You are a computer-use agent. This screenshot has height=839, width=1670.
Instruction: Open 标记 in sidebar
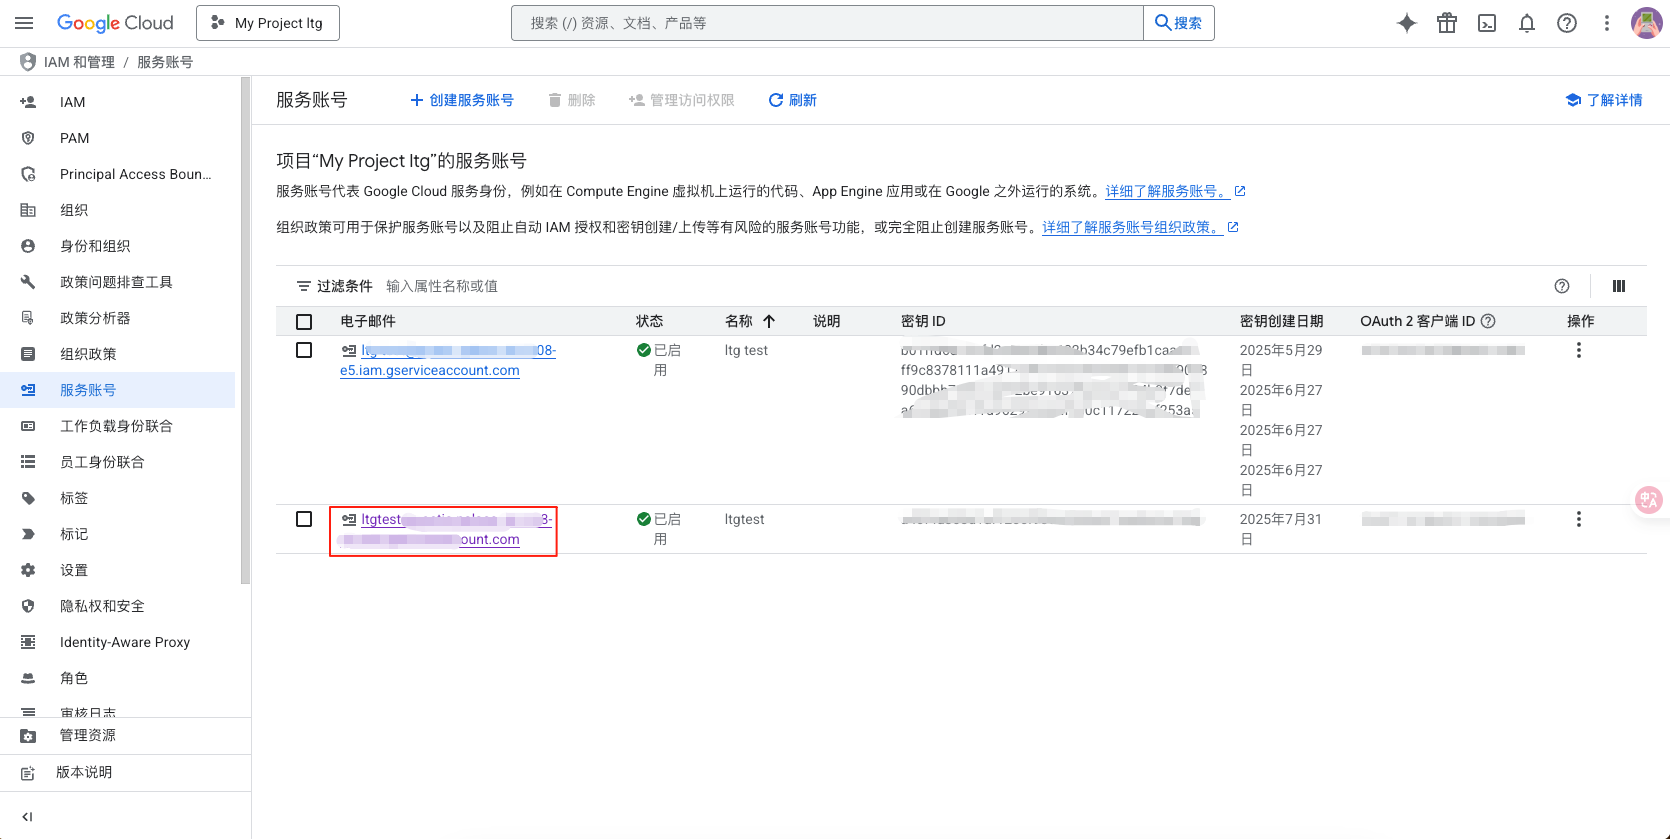[118, 534]
